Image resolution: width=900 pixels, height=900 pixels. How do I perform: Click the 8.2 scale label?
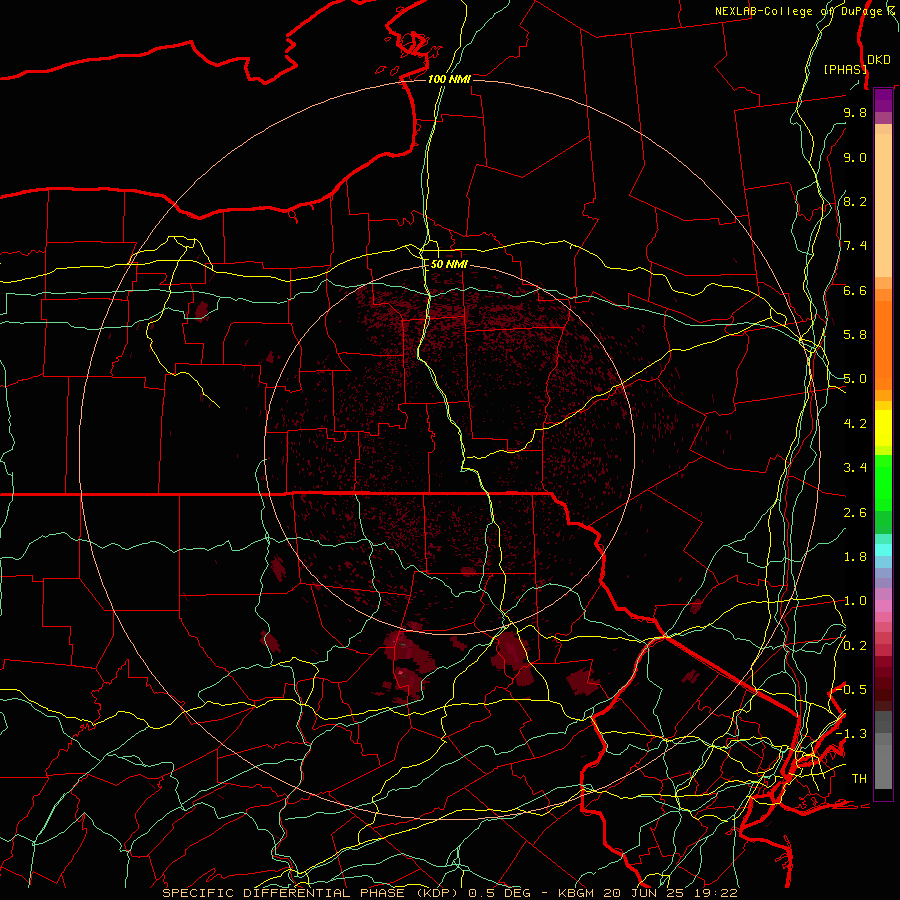(855, 201)
